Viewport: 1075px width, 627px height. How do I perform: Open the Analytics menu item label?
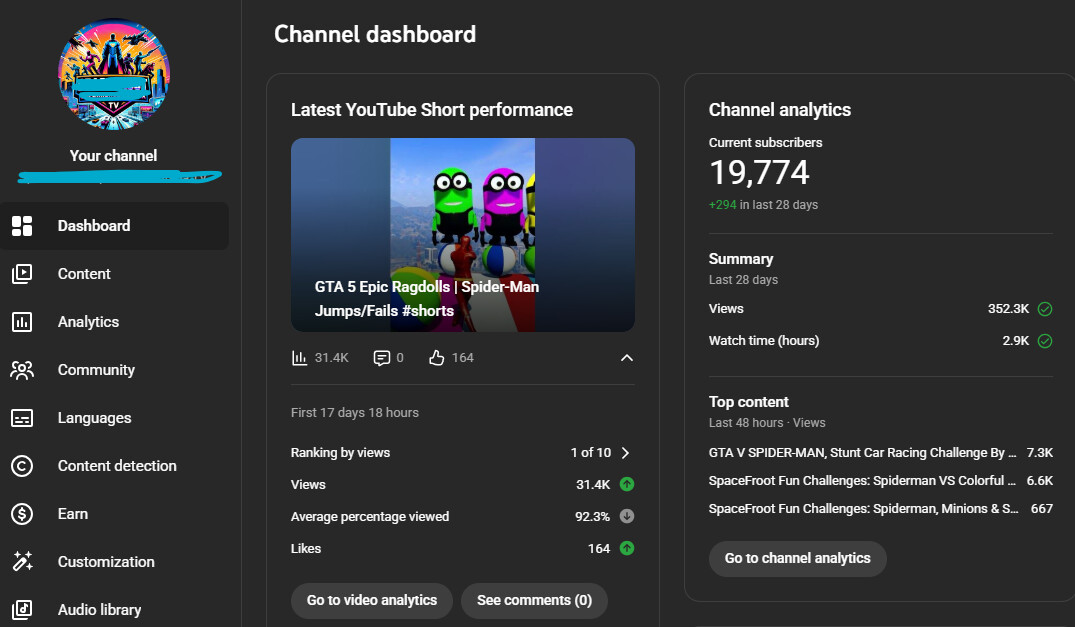[x=88, y=322]
